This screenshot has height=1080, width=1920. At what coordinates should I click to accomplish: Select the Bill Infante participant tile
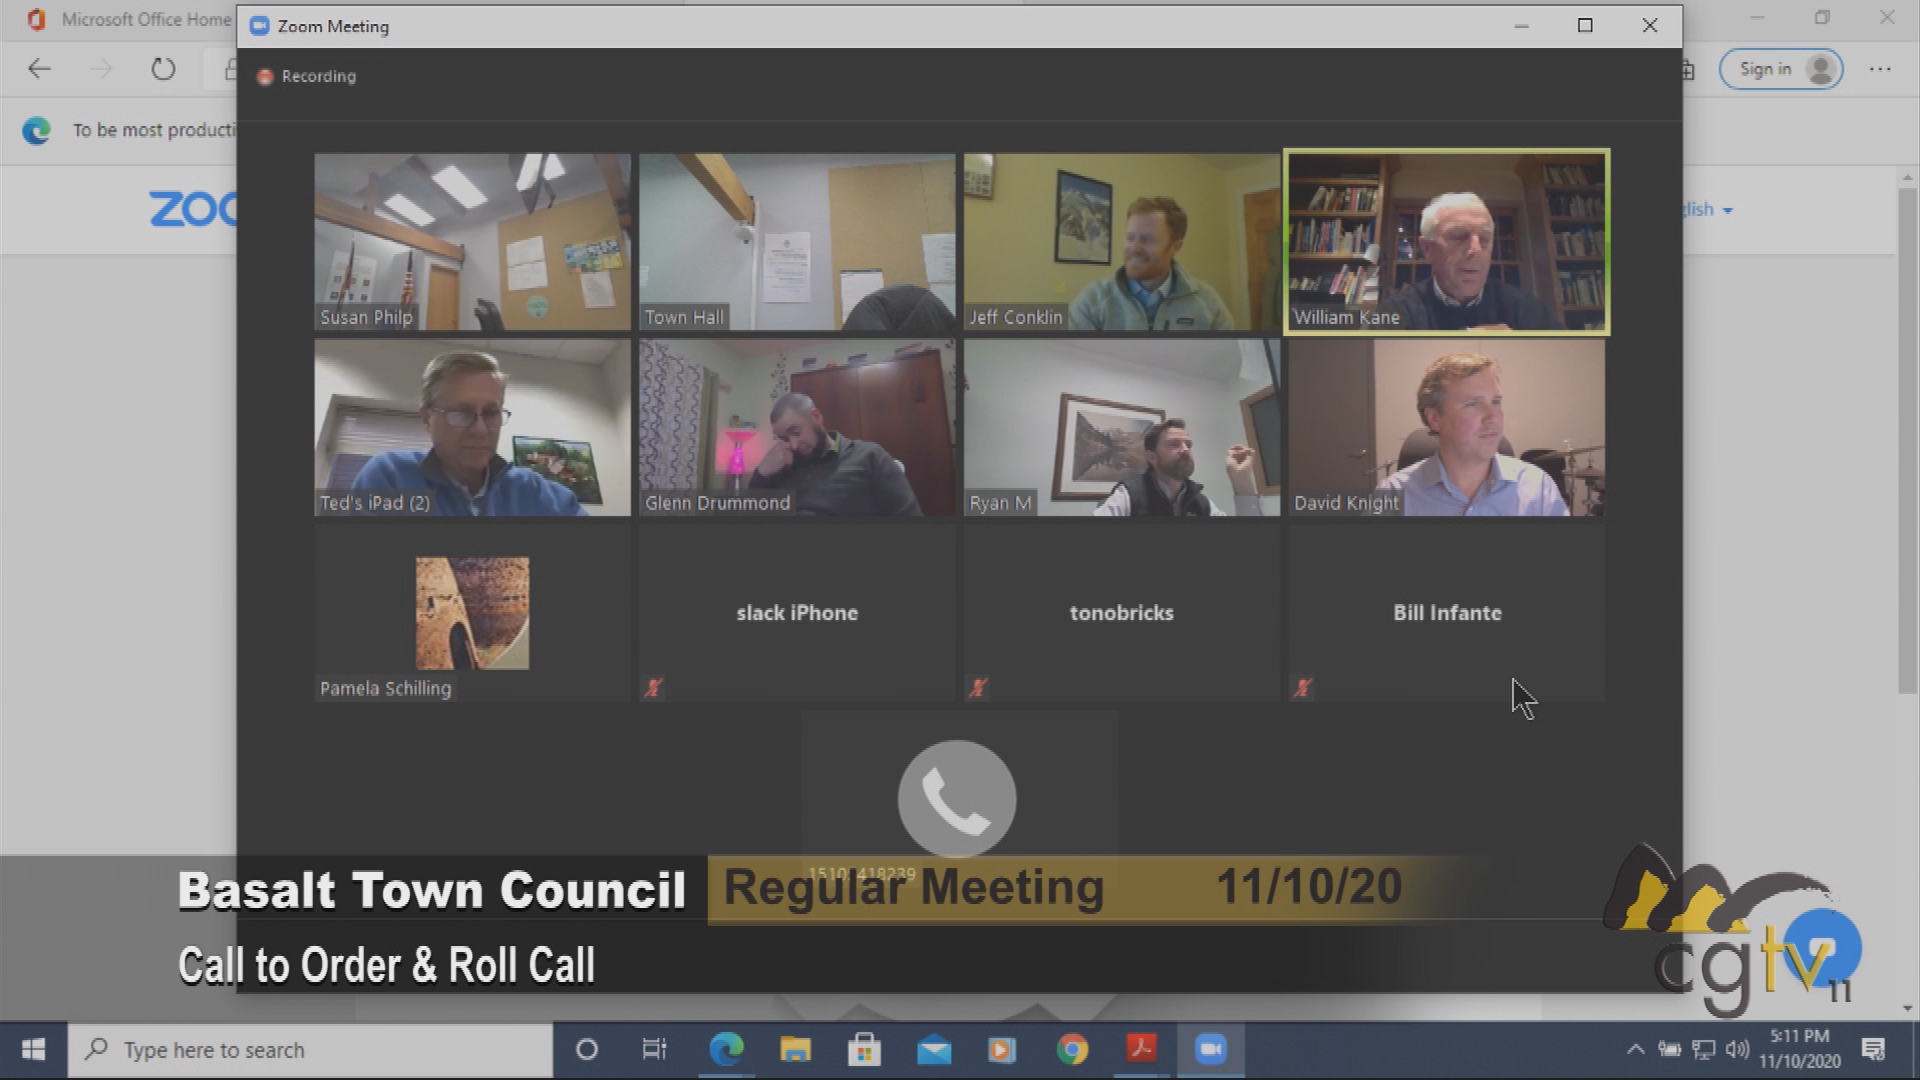coord(1446,613)
